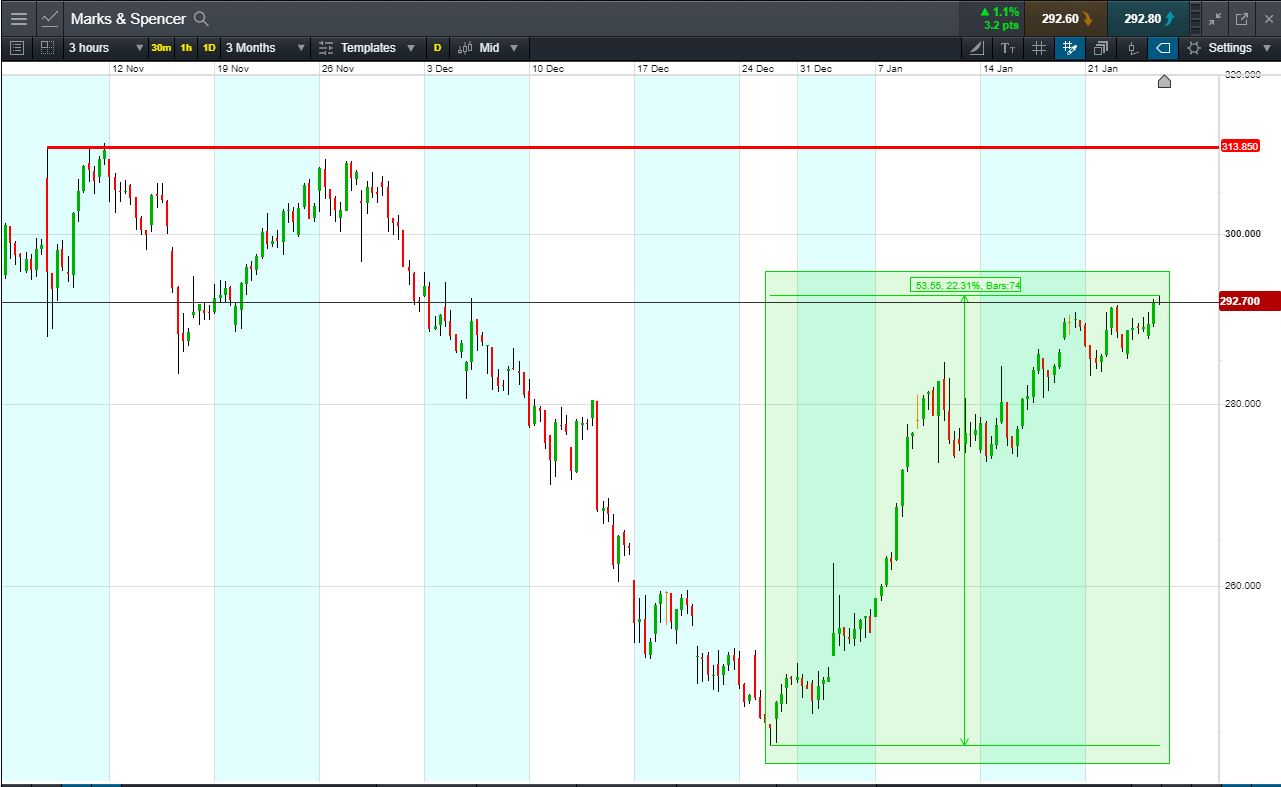Click the grey home marker on price axis
The image size is (1281, 787).
1164,81
